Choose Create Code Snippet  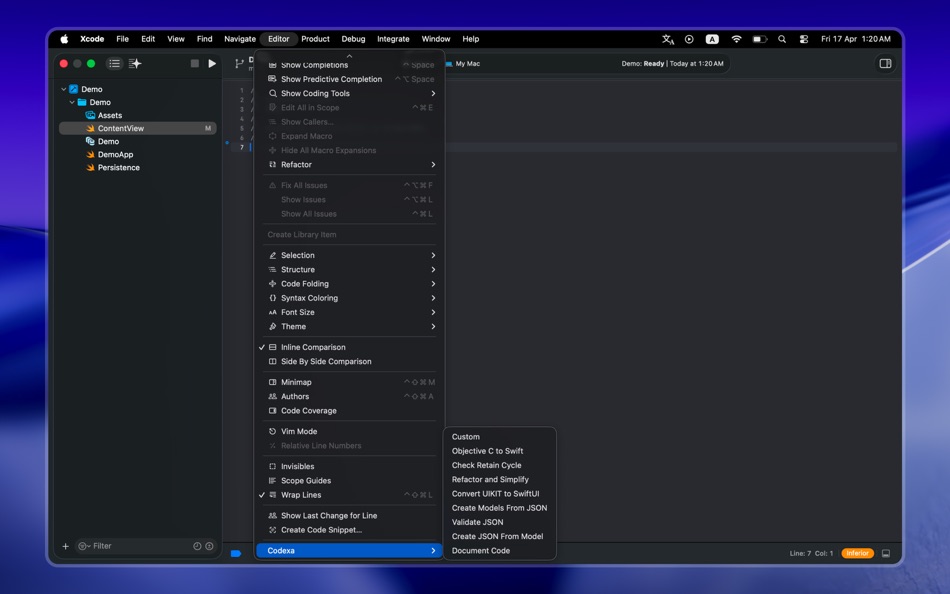350,530
